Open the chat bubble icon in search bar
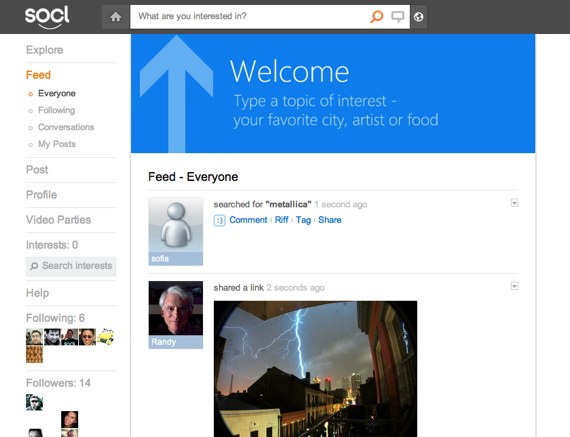 (398, 17)
